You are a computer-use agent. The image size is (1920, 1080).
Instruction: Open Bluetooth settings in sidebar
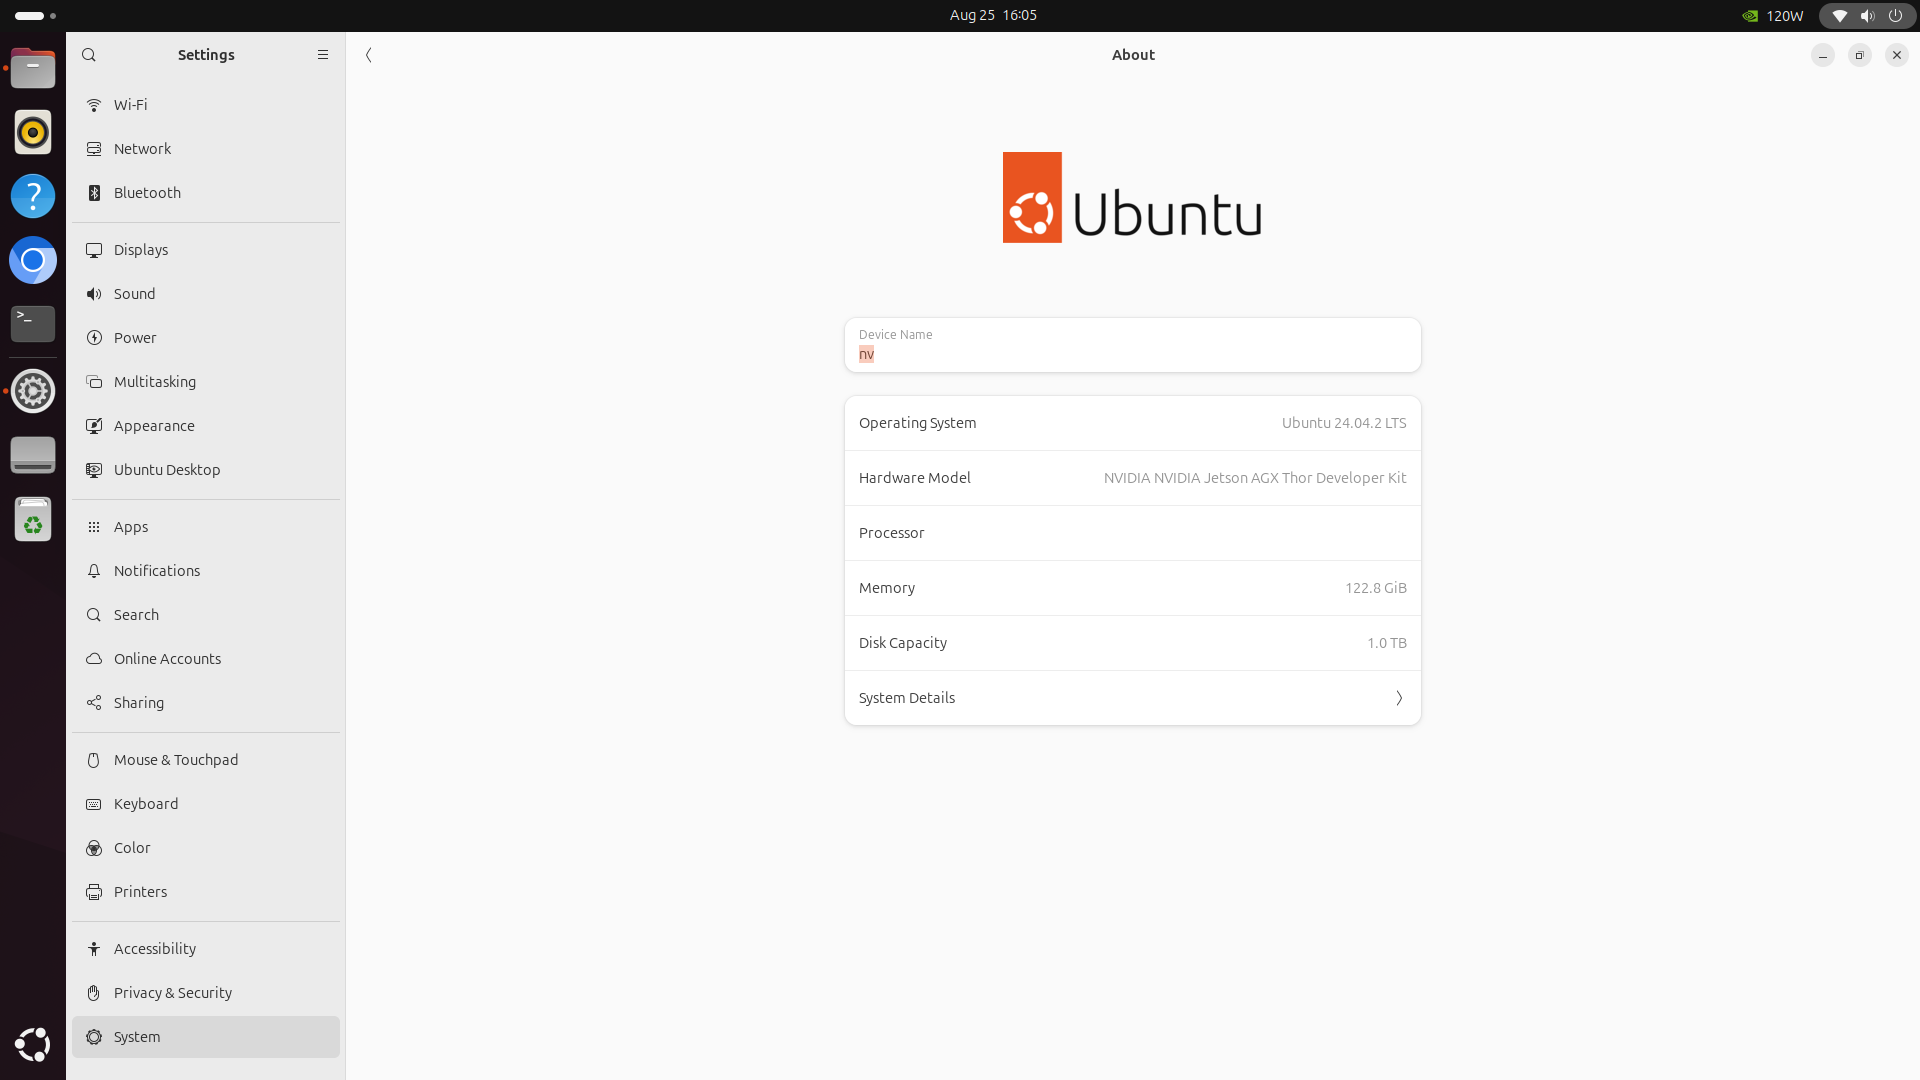pos(147,193)
